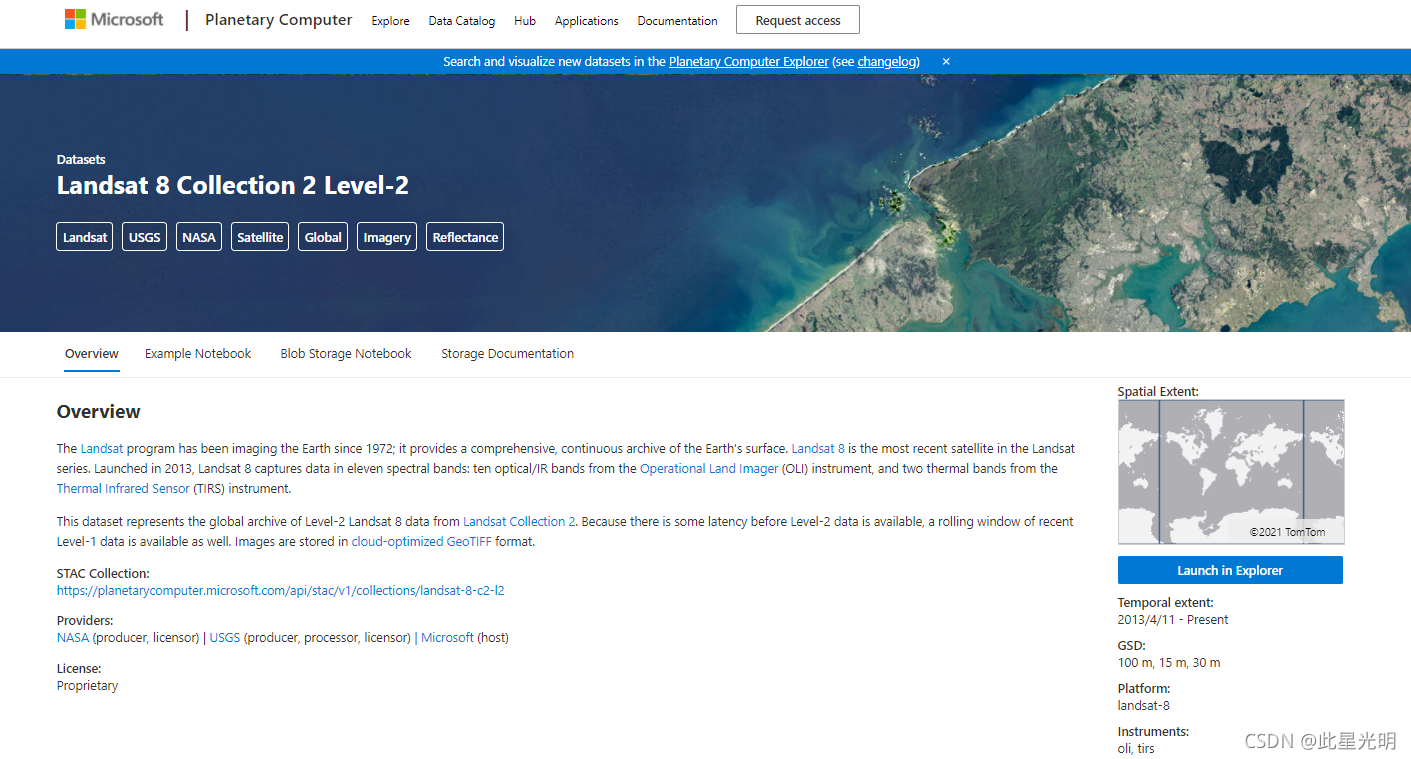The width and height of the screenshot is (1411, 759).
Task: Open the STAC Collection API URL
Action: point(281,591)
